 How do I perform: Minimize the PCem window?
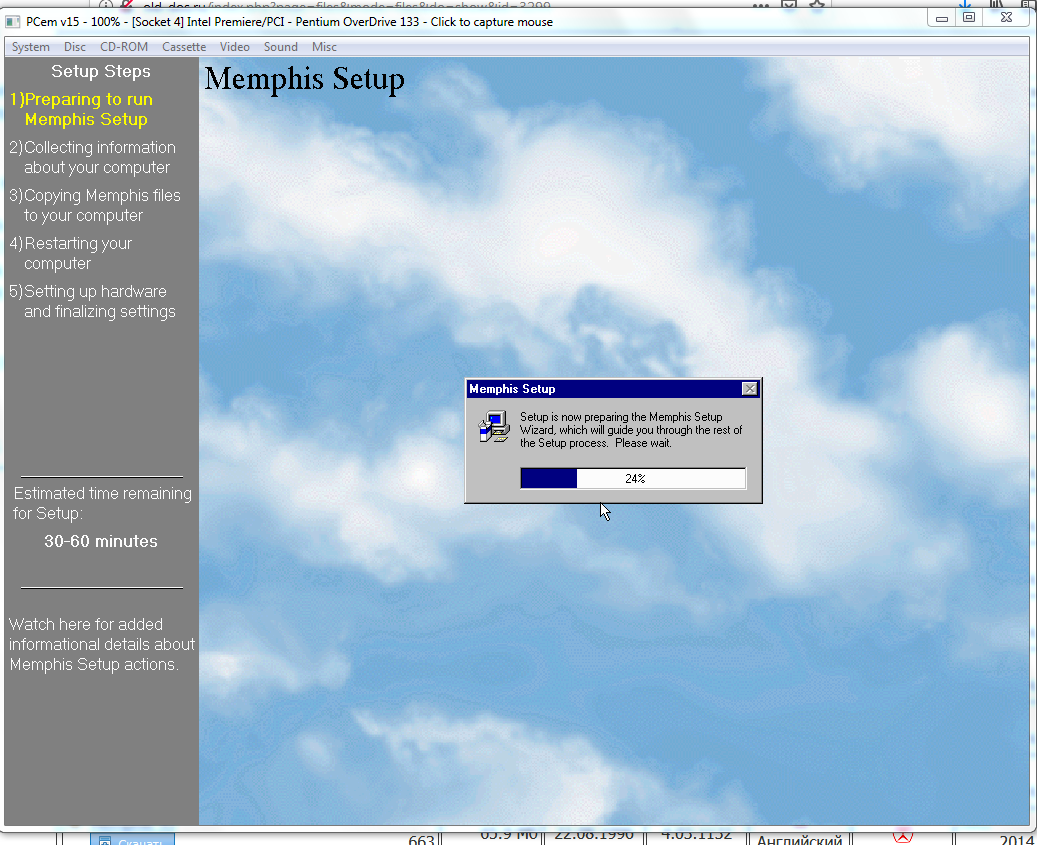942,19
